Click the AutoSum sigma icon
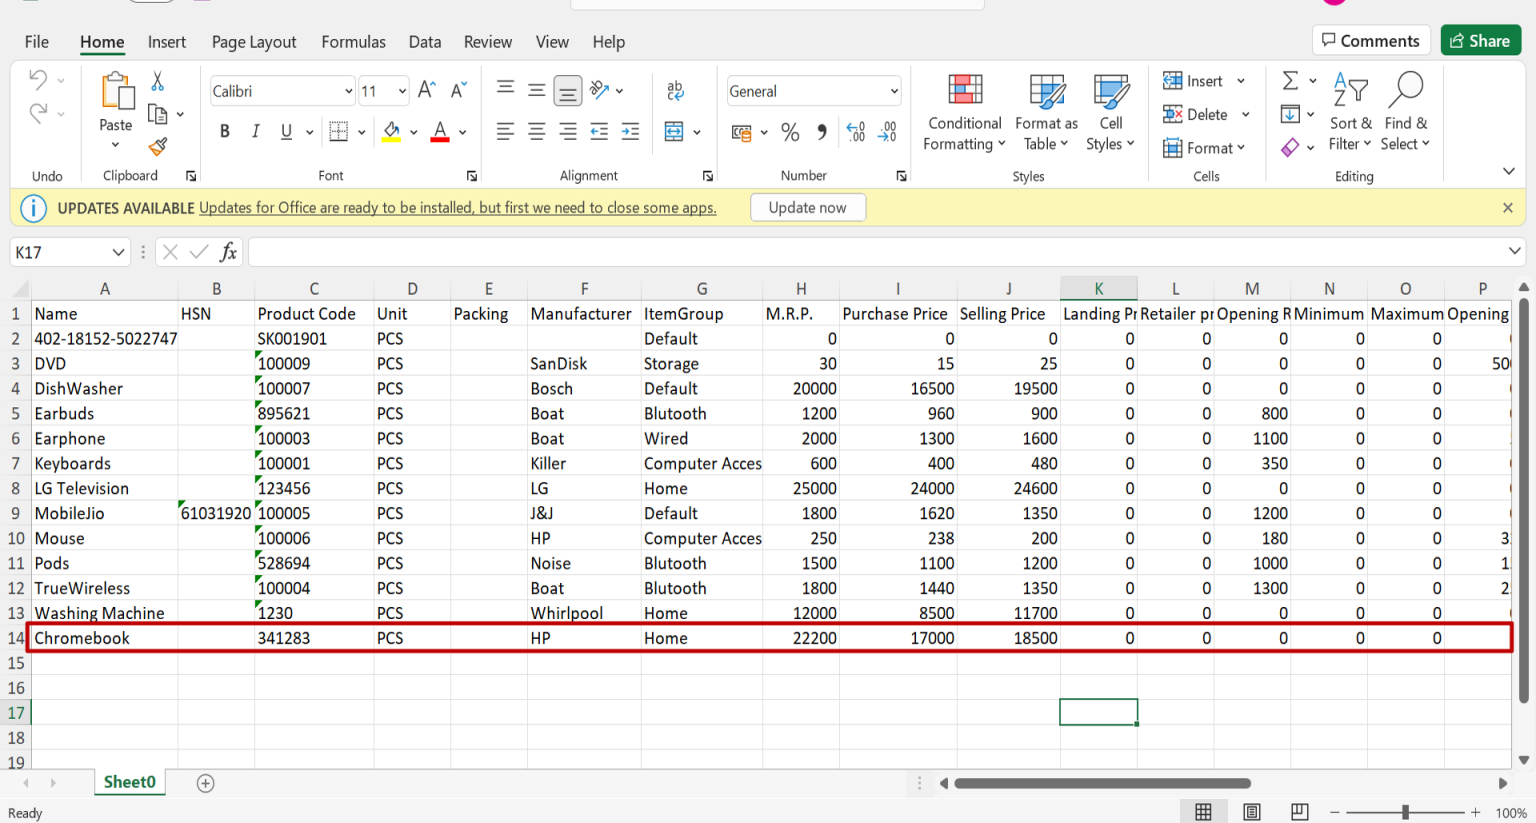1536x823 pixels. coord(1291,80)
